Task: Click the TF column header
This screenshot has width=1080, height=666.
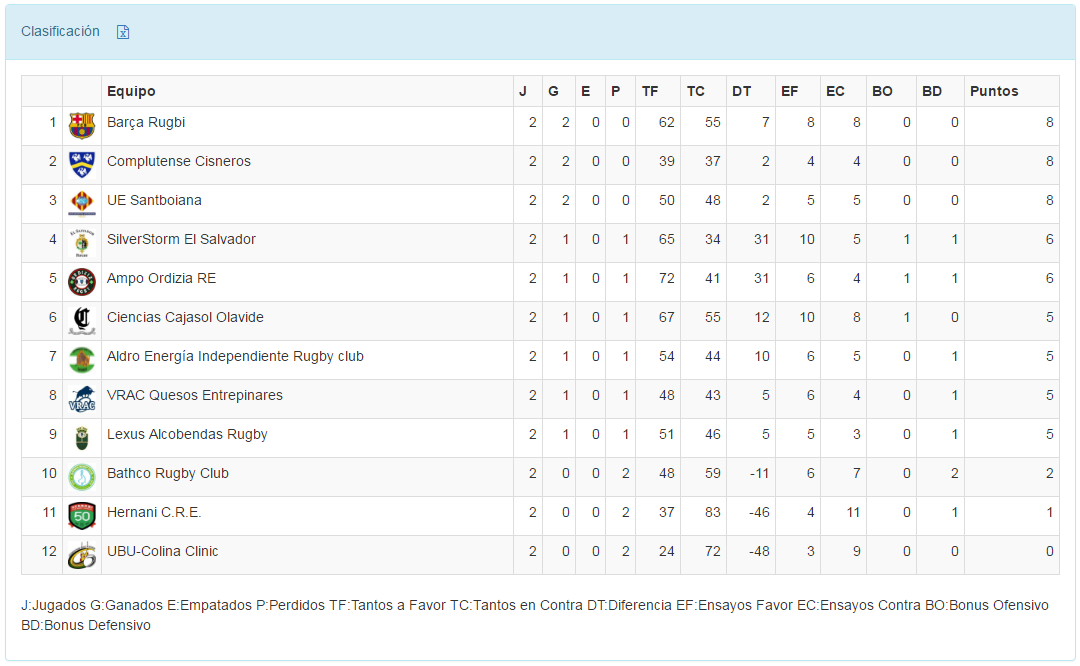Action: tap(650, 91)
